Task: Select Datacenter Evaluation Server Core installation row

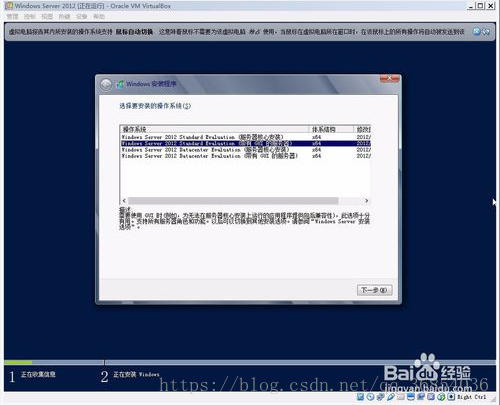Action: click(246, 150)
